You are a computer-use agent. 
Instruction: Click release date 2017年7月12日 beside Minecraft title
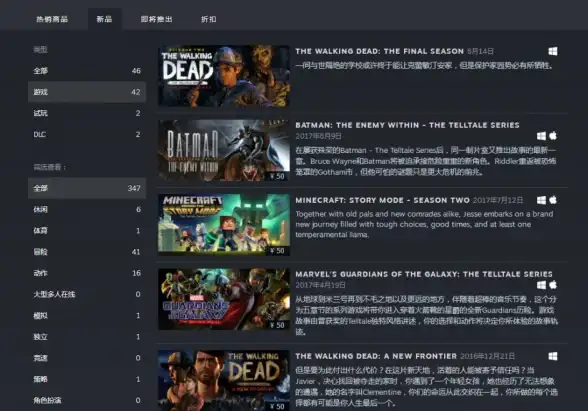pyautogui.click(x=498, y=200)
